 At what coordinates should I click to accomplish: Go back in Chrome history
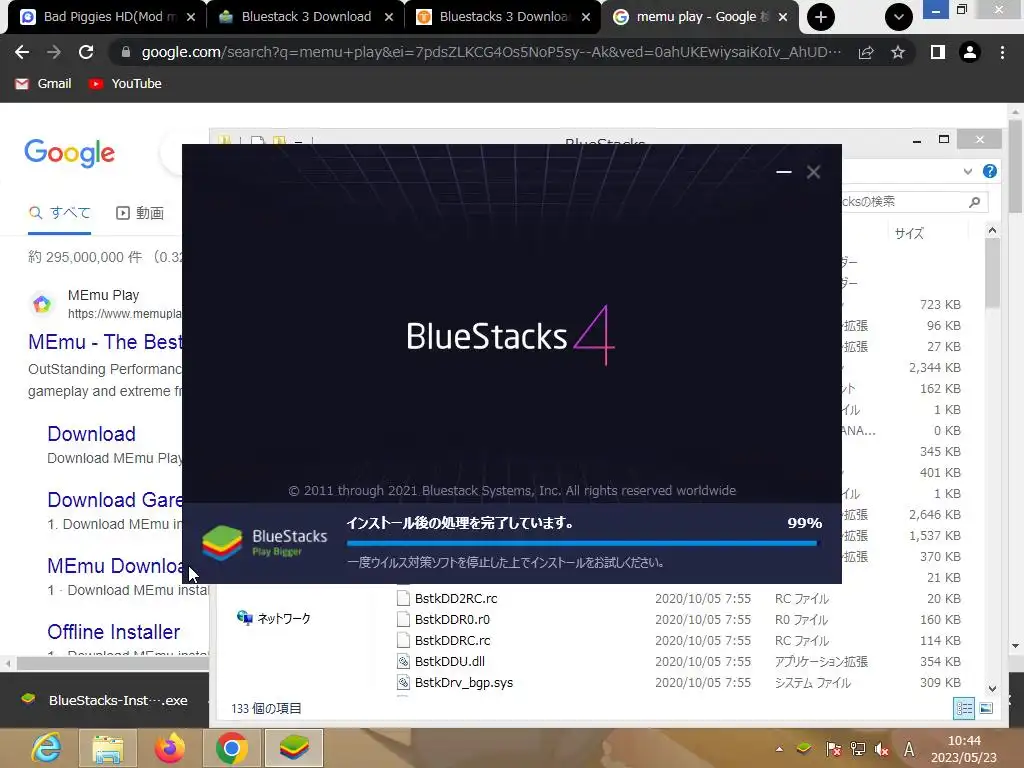coord(22,52)
